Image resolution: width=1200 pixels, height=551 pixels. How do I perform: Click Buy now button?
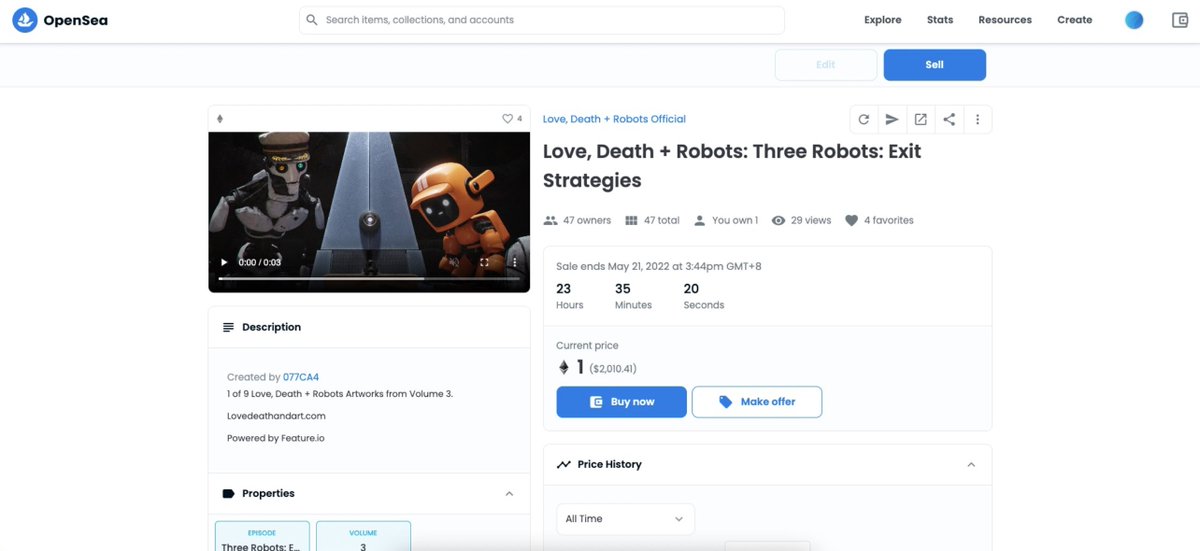click(x=622, y=402)
